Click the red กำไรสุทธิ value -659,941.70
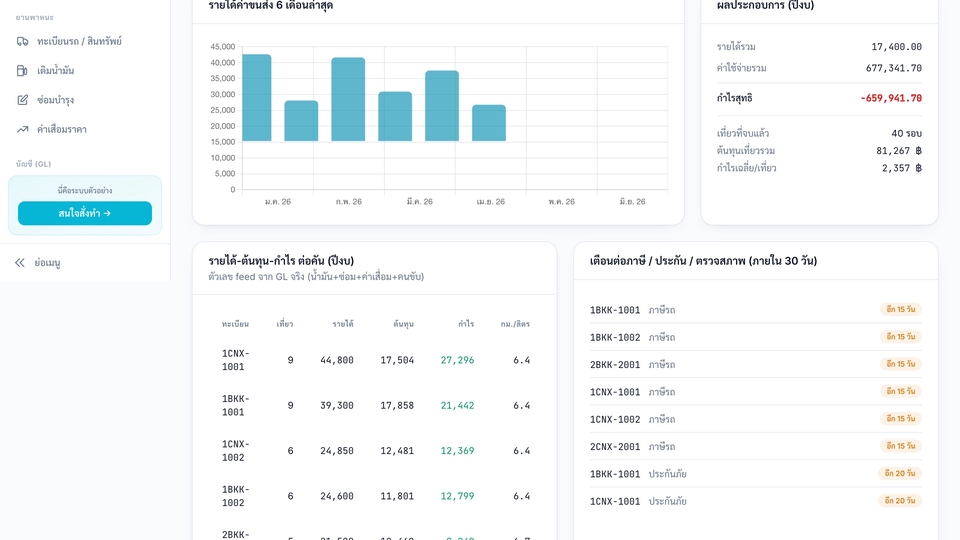The image size is (960, 540). 891,98
